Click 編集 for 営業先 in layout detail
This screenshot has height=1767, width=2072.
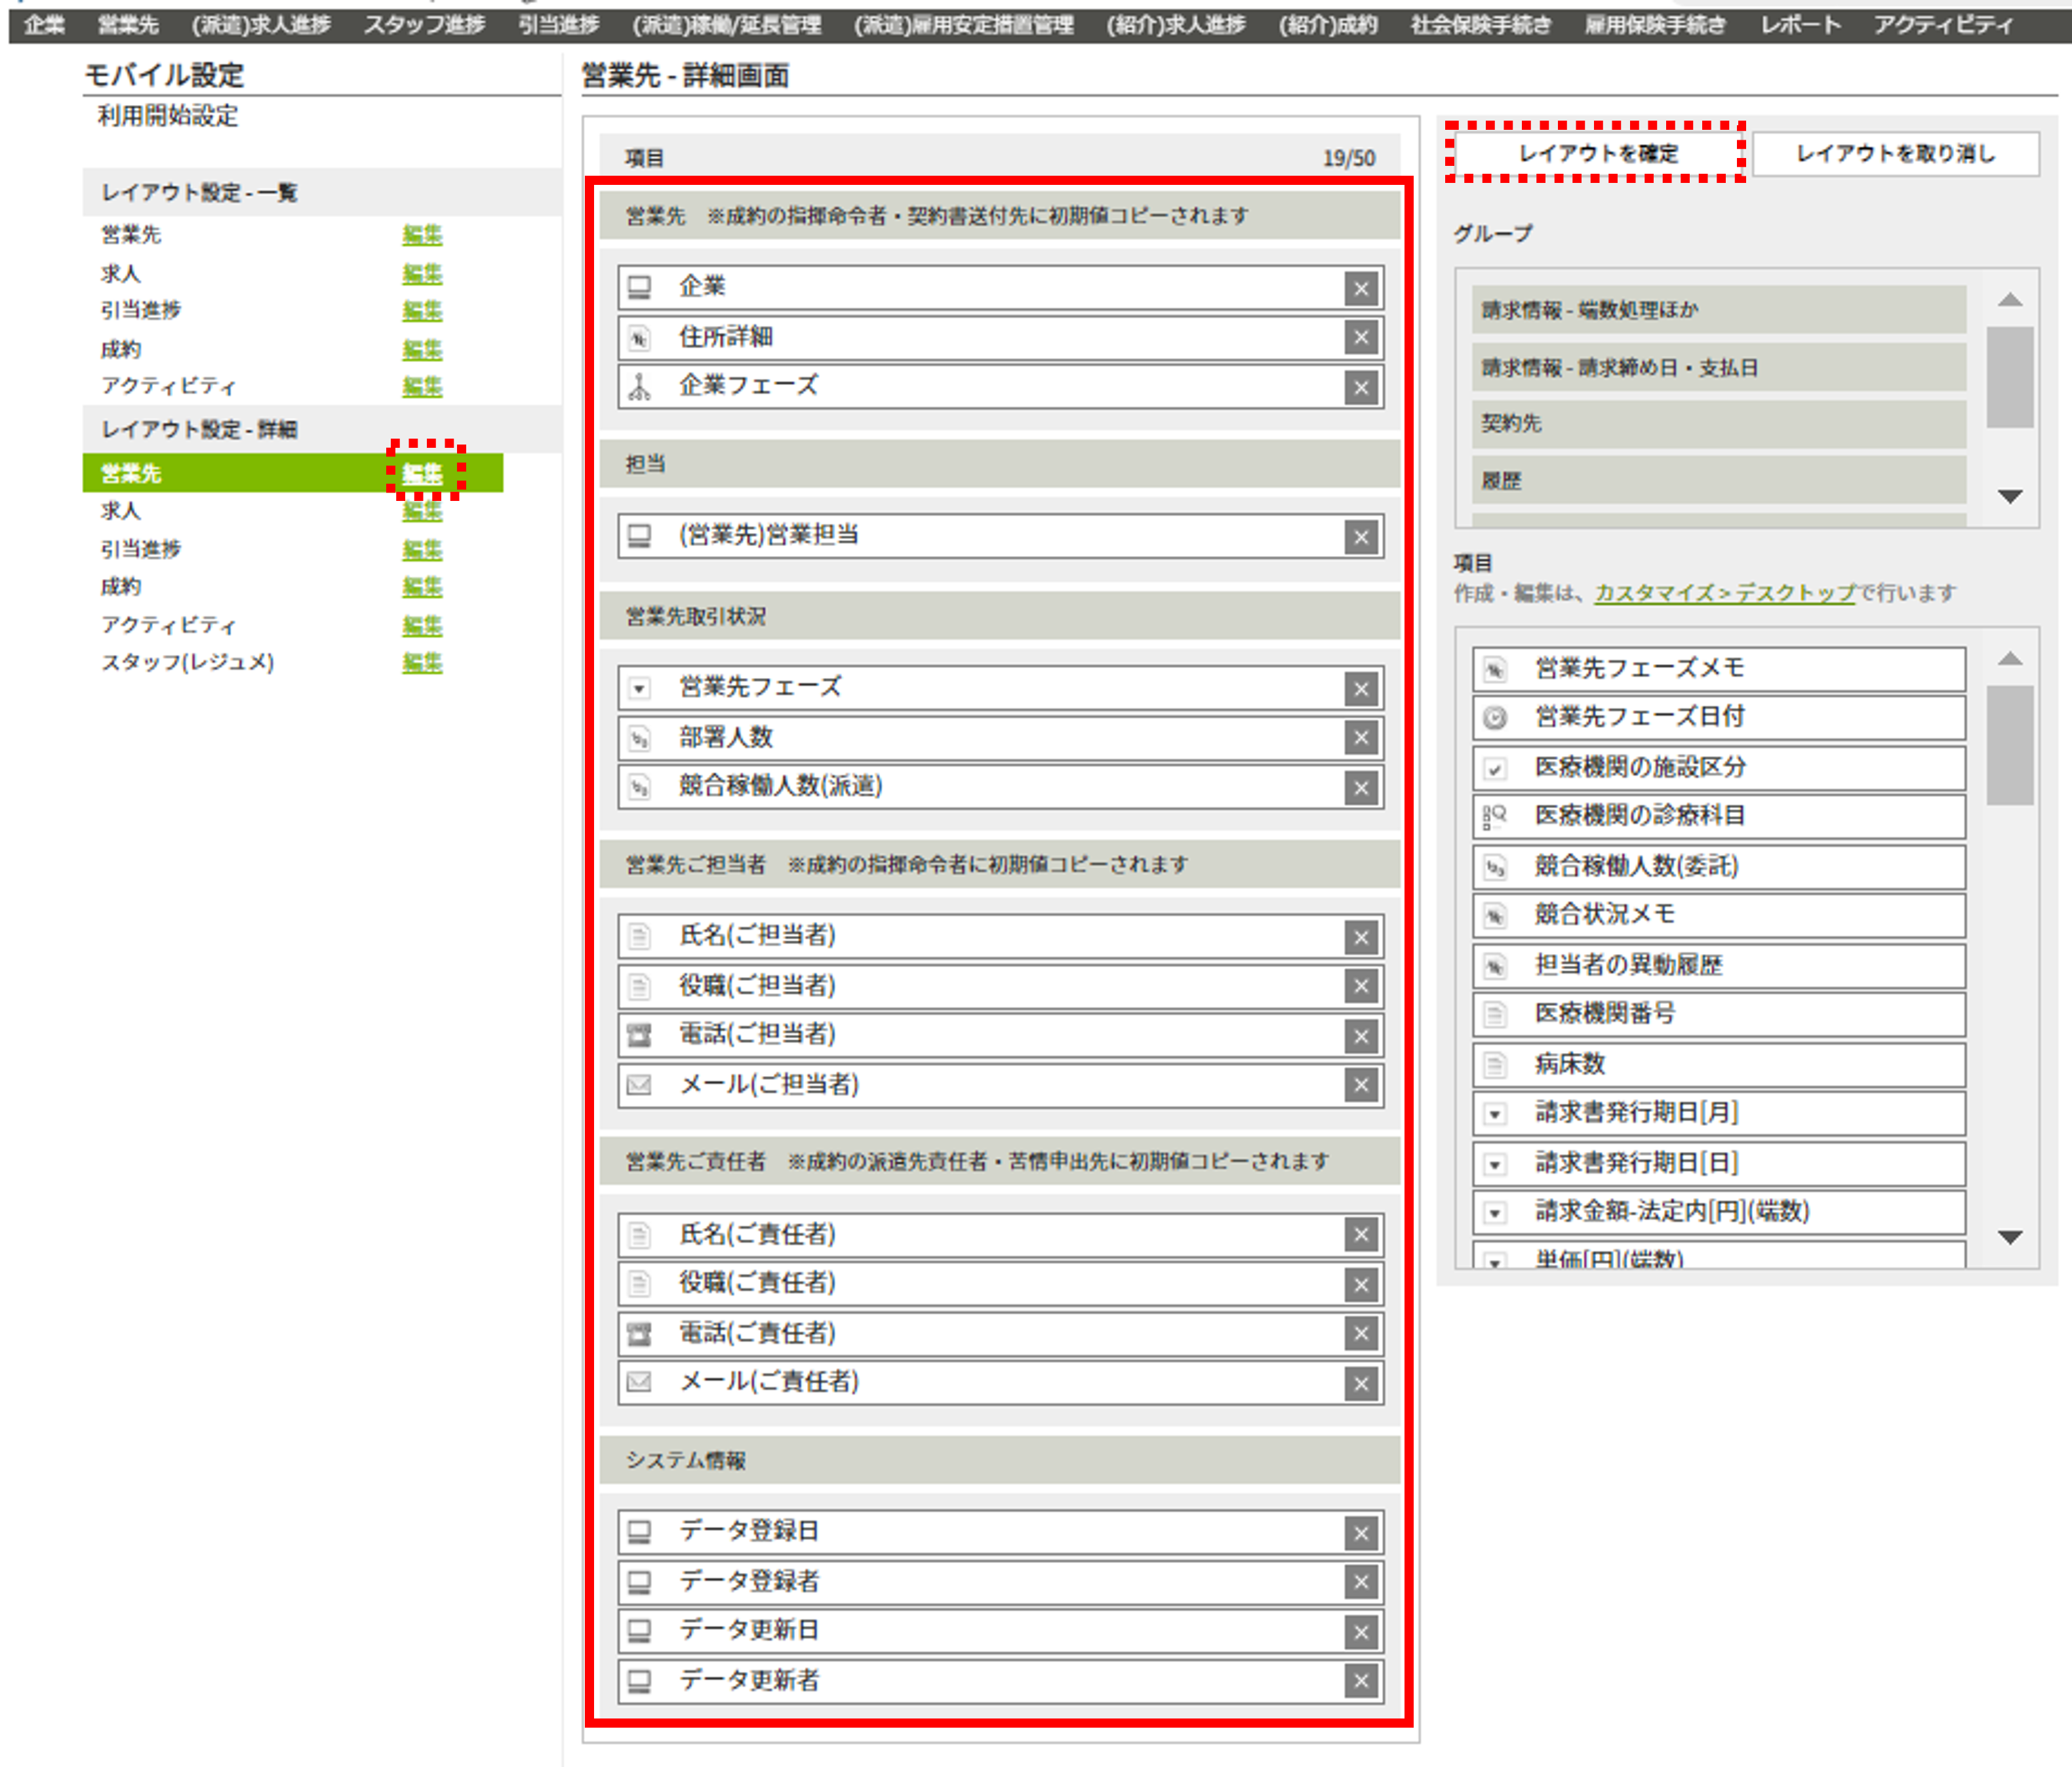422,474
